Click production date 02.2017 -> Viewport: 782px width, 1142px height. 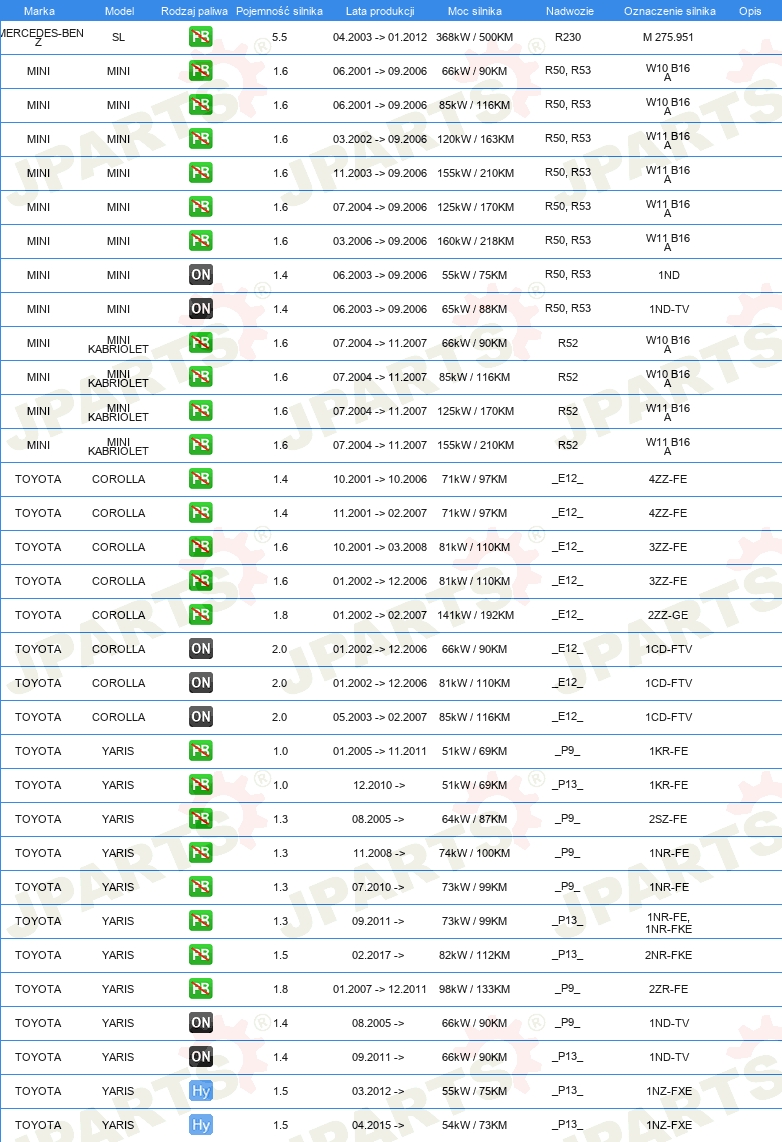click(x=378, y=955)
